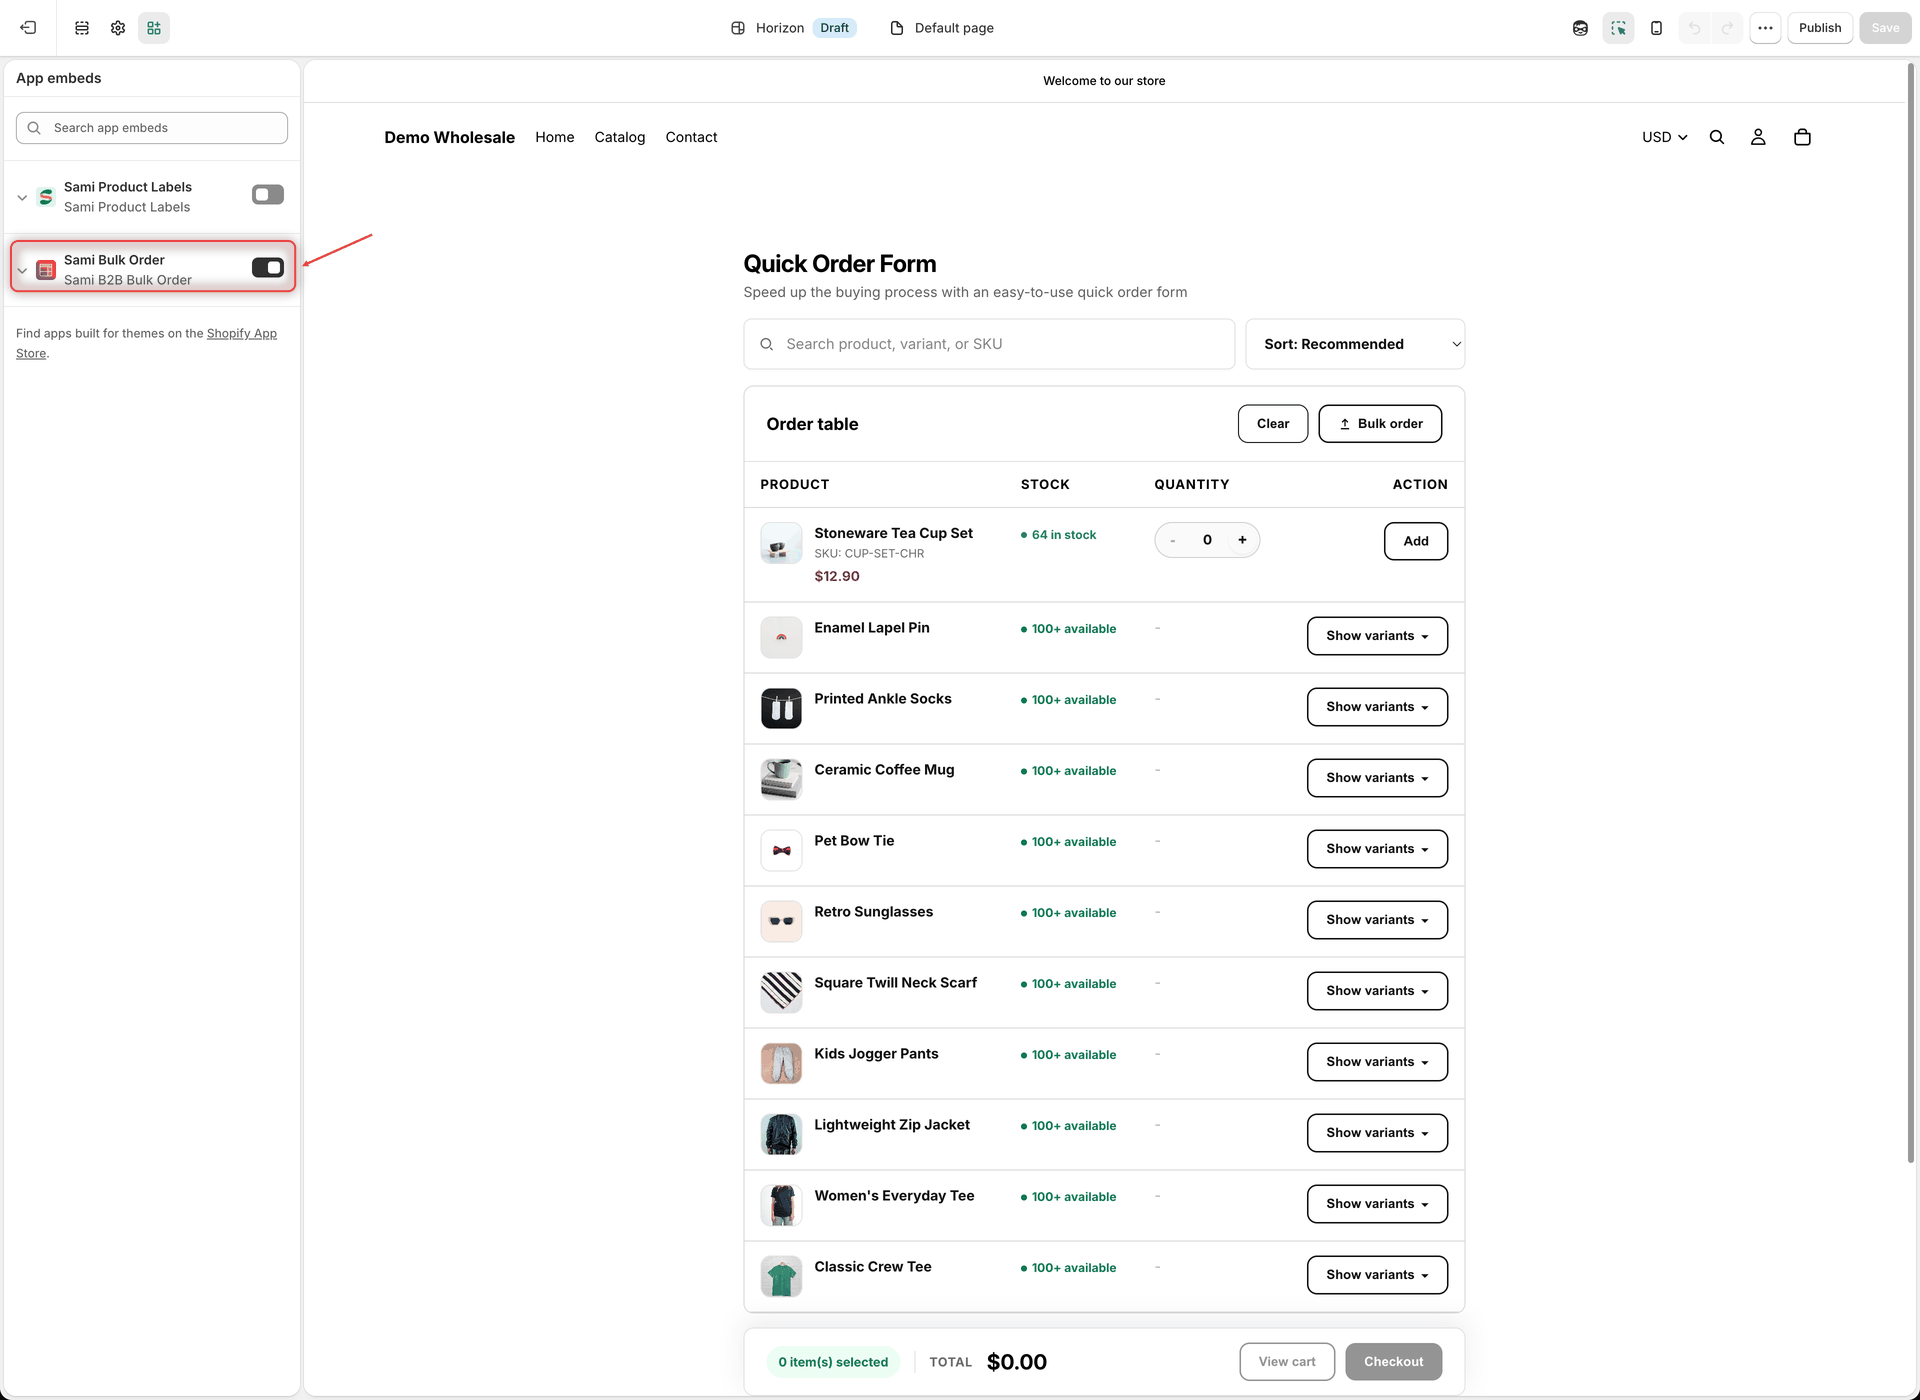This screenshot has width=1920, height=1400.
Task: Open the Catalog navigation link
Action: click(x=620, y=137)
